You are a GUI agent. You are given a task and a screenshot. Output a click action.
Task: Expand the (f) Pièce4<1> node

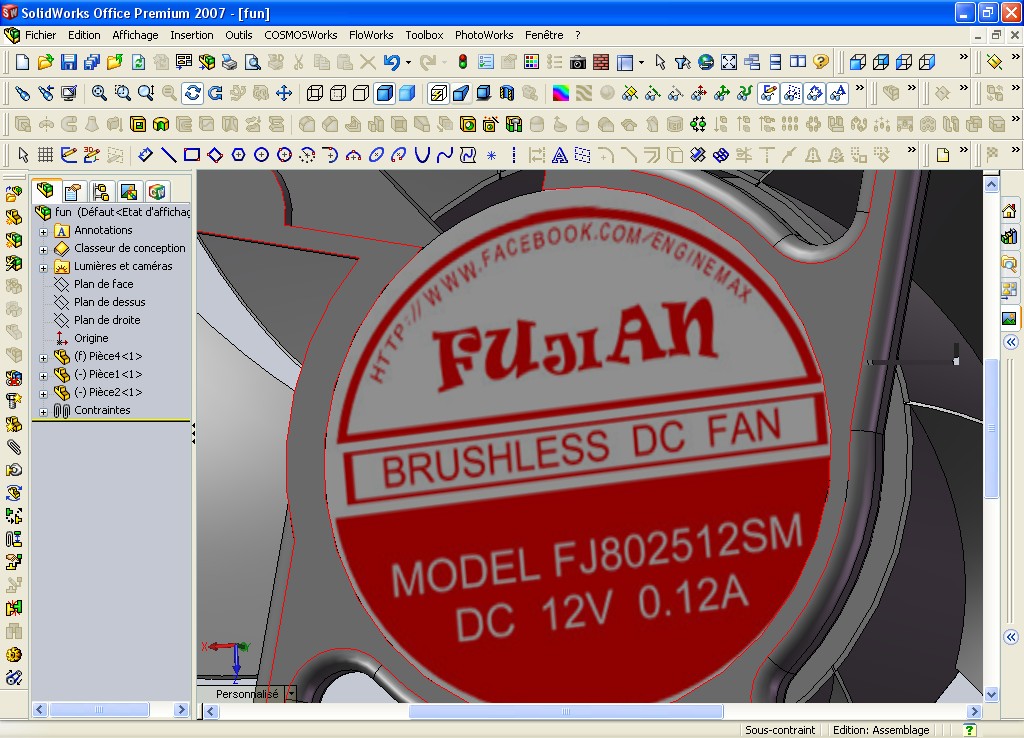point(43,358)
